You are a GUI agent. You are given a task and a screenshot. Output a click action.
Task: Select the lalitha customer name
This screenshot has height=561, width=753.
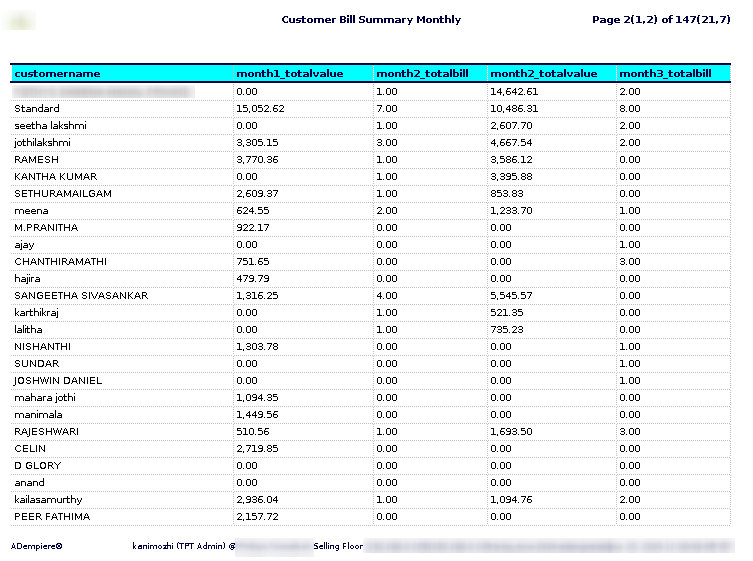click(28, 329)
